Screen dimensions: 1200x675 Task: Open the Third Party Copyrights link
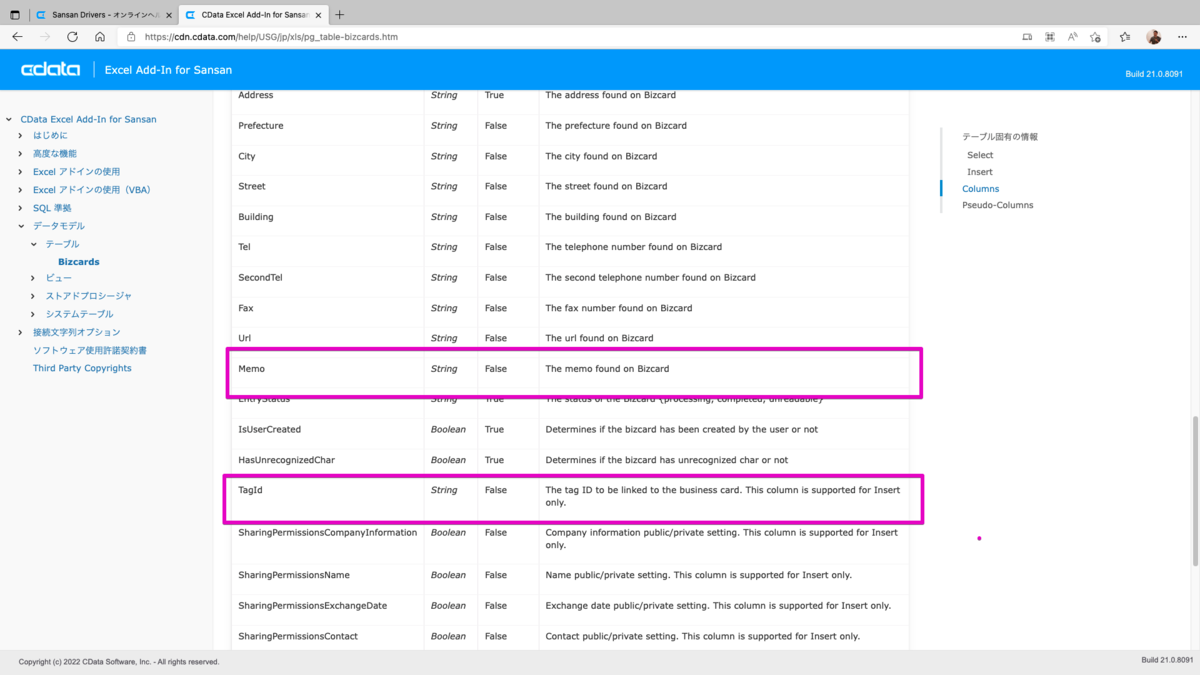(82, 368)
